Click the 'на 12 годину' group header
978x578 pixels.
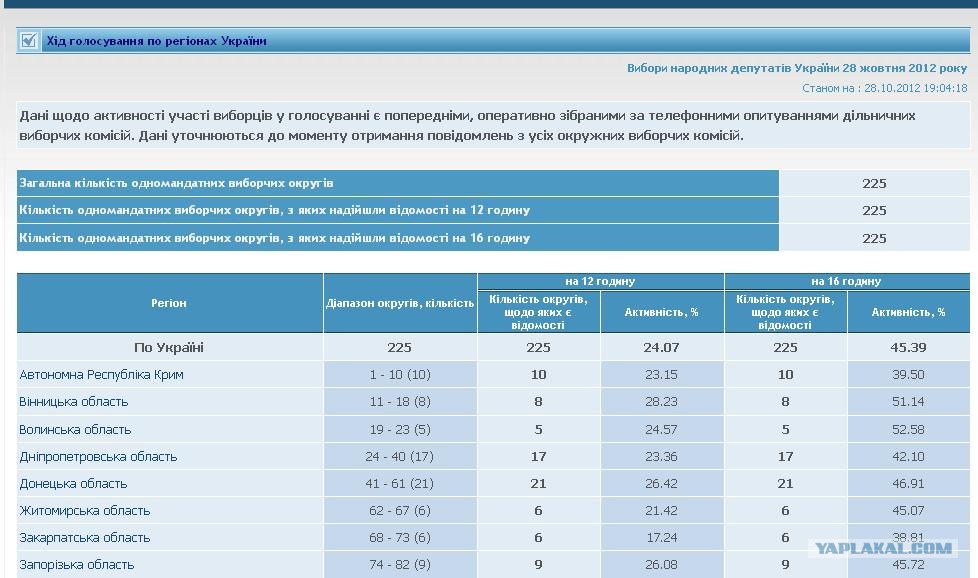tap(601, 281)
